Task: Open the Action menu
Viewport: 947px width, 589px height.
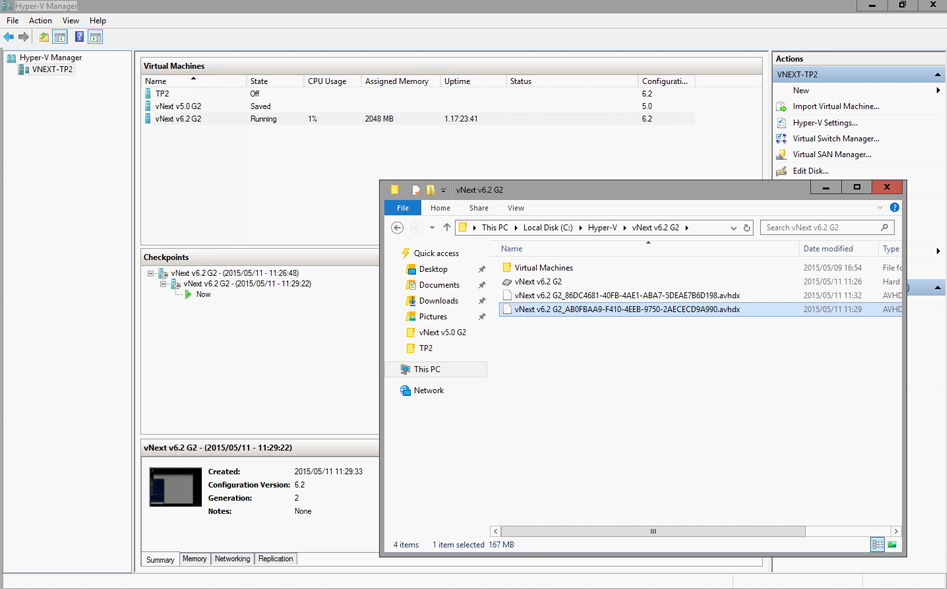Action: coord(40,21)
